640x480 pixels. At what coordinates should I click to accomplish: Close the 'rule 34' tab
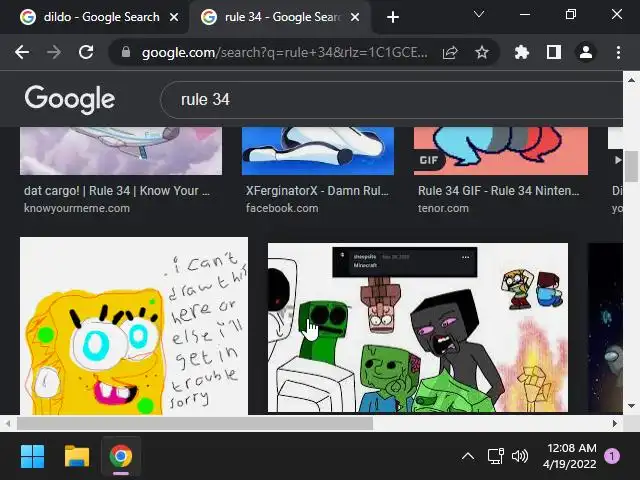pyautogui.click(x=355, y=17)
